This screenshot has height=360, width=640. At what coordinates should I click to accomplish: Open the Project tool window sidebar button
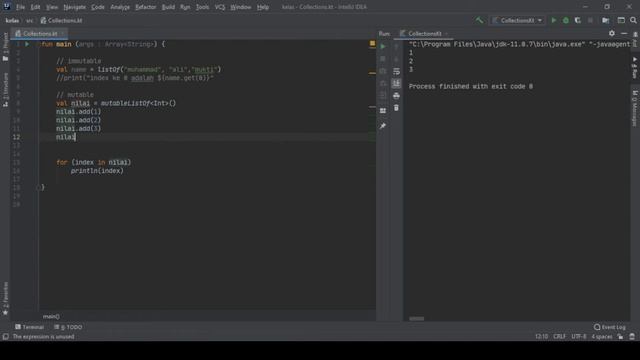(5, 46)
